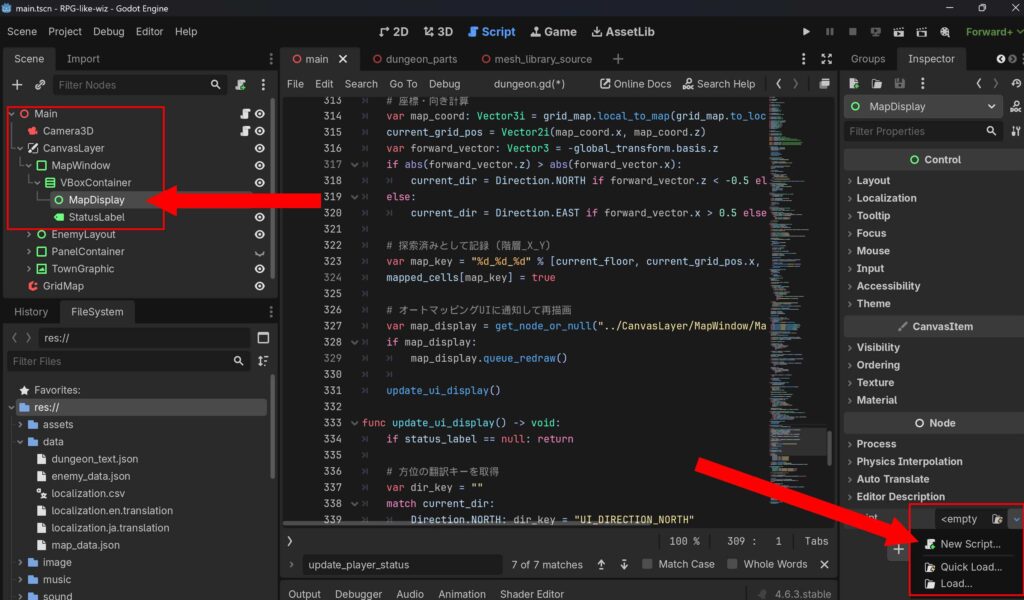
Task: Stop the running project
Action: [852, 31]
